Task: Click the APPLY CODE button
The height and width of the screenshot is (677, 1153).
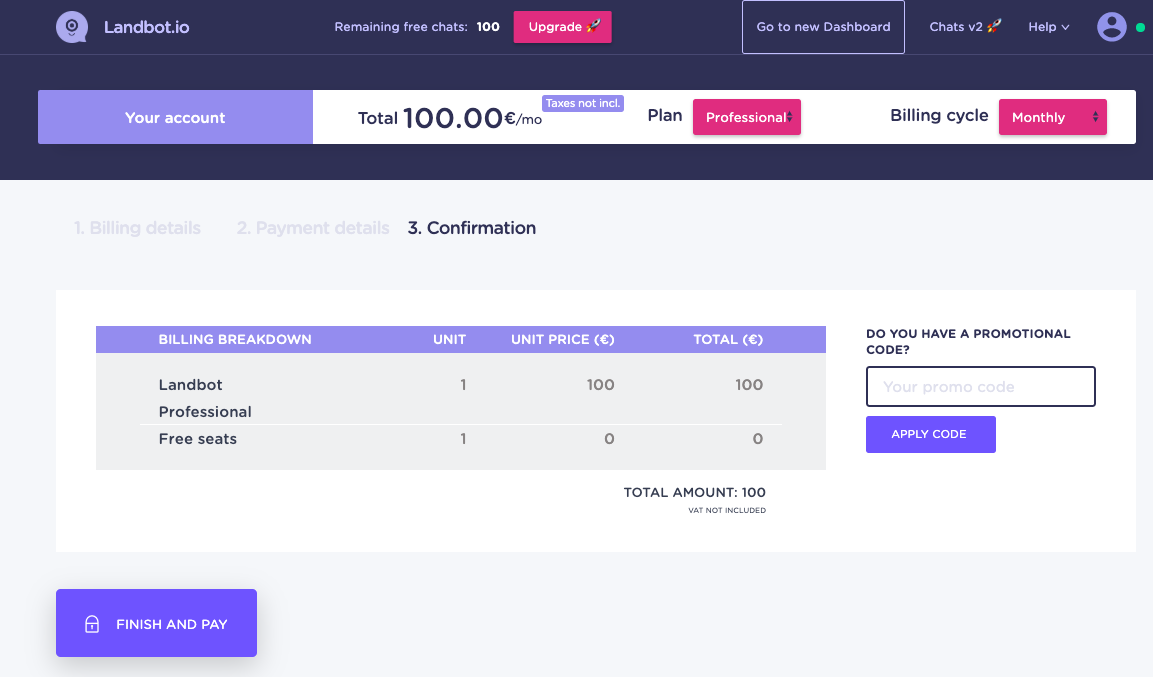Action: 930,434
